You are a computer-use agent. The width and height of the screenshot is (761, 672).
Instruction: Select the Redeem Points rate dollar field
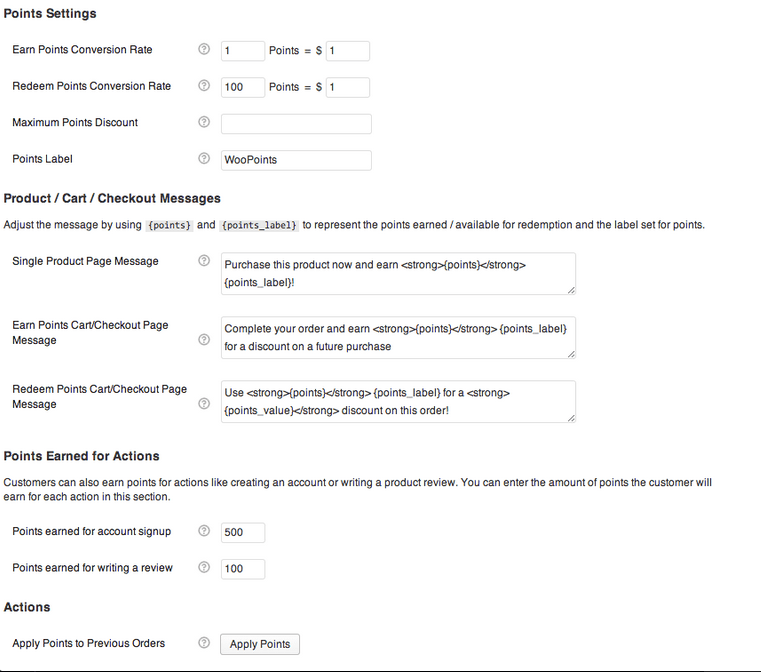point(348,87)
